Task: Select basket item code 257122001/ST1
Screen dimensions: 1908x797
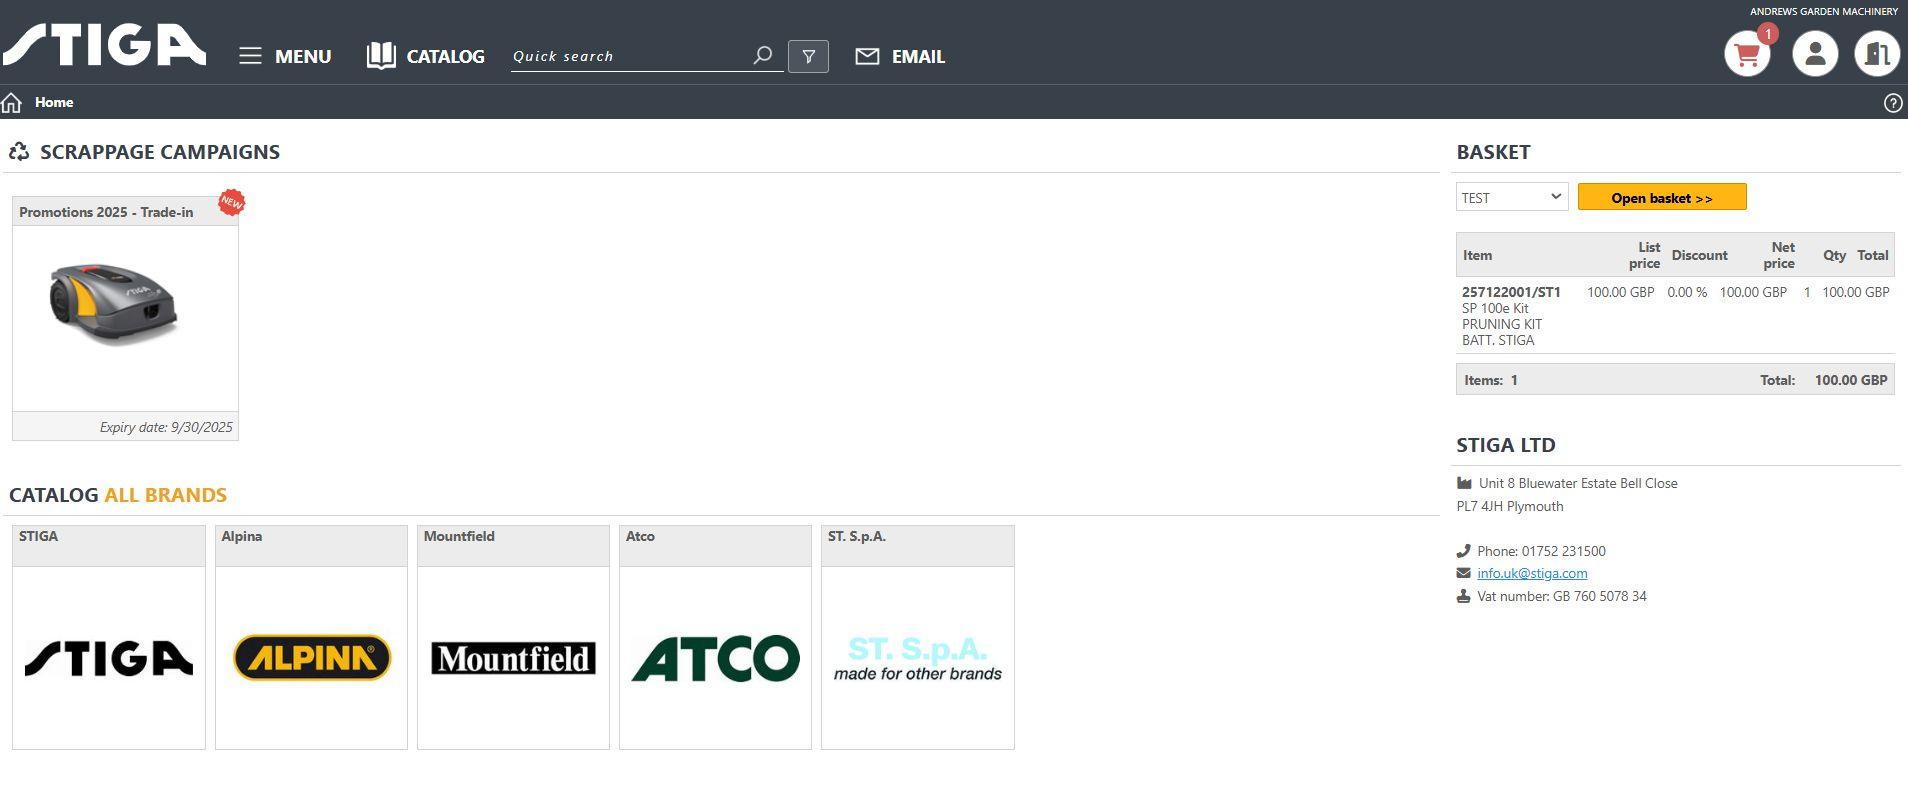Action: [1511, 292]
